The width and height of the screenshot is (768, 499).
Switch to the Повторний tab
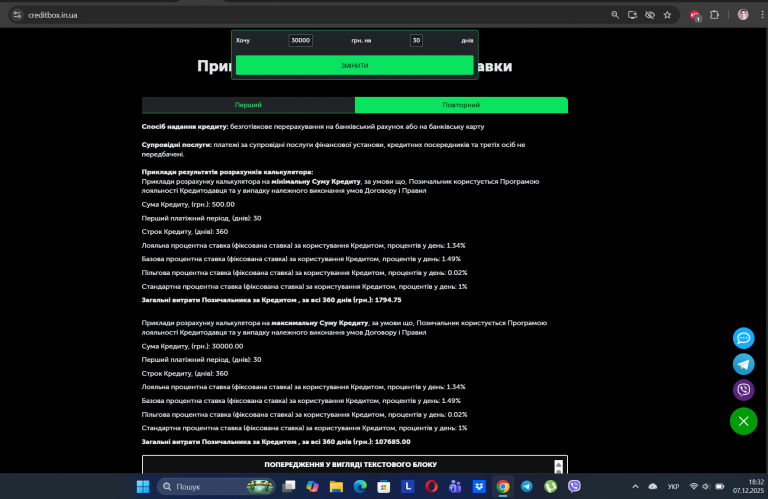click(461, 105)
